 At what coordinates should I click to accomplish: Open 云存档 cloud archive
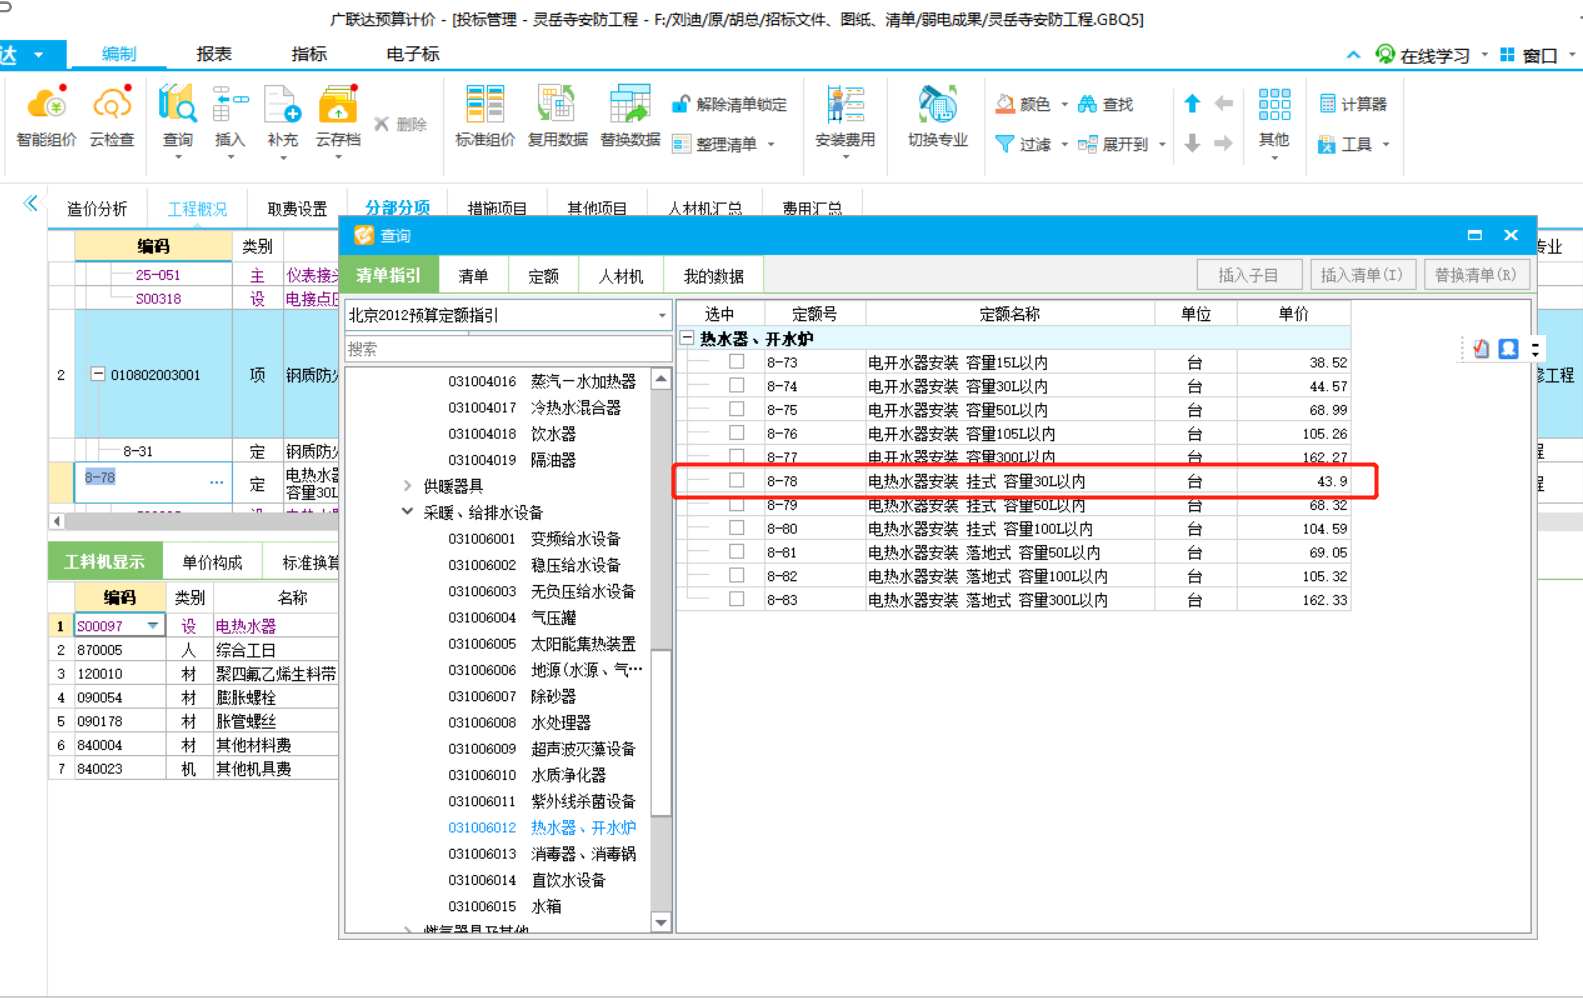point(338,120)
